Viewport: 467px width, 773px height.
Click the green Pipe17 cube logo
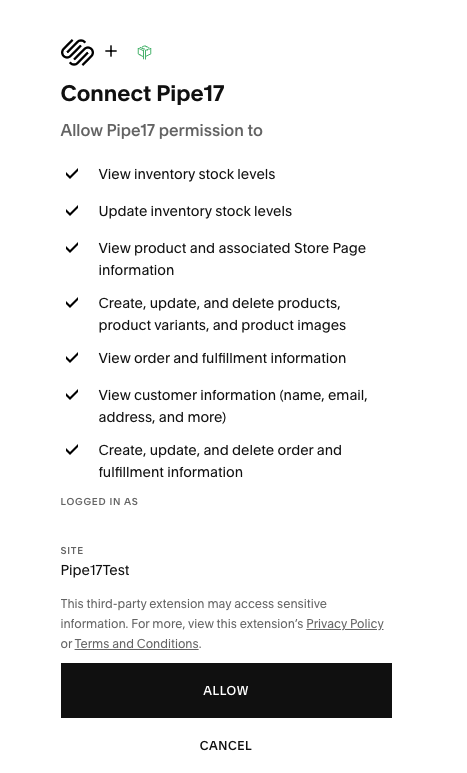pos(144,52)
